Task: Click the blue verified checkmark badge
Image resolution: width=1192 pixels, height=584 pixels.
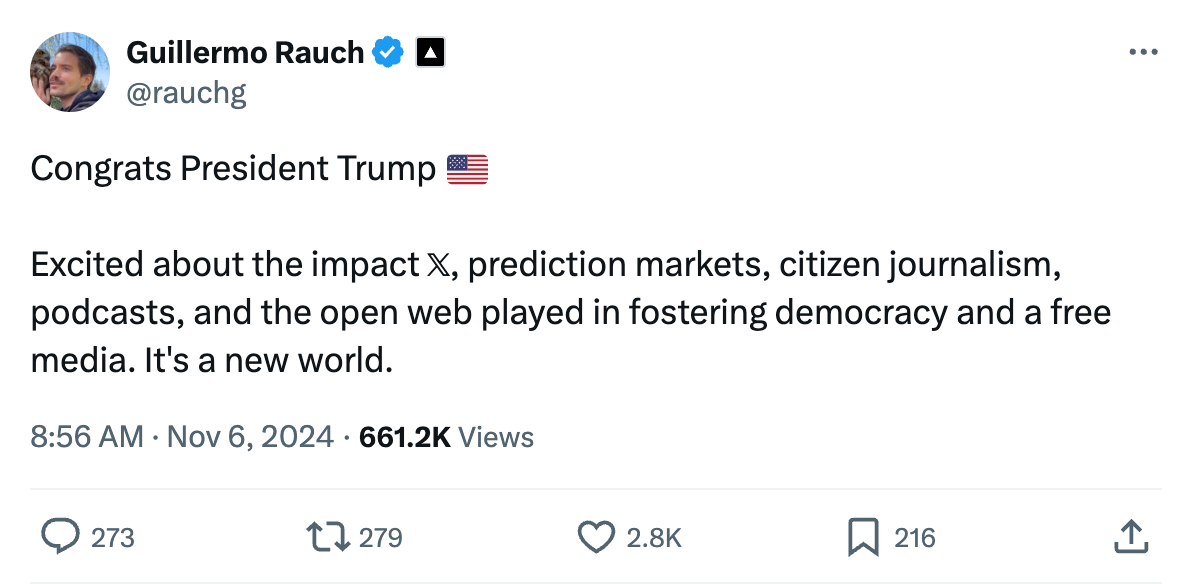Action: [388, 52]
